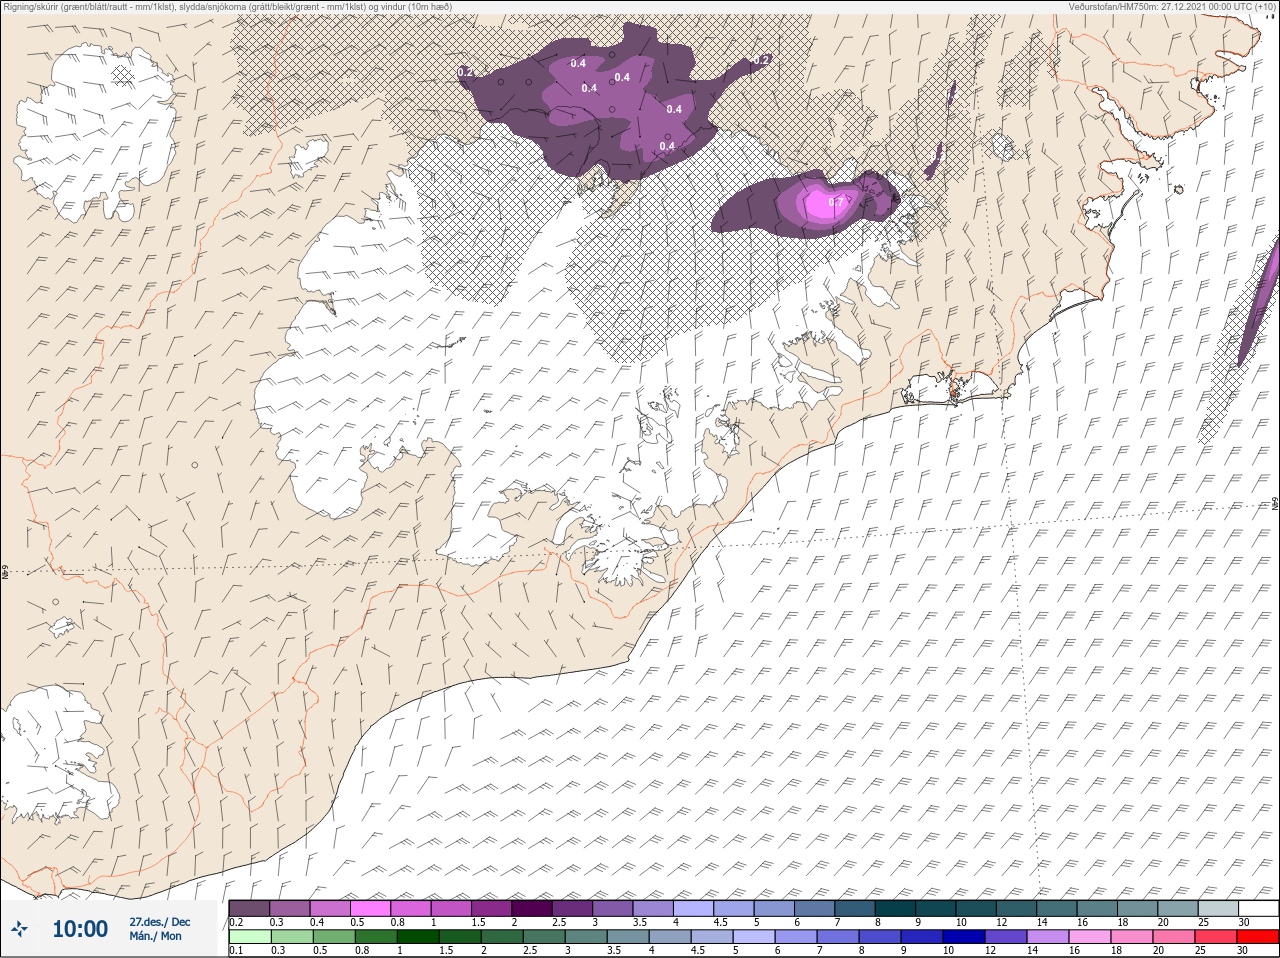Click lower legend pink swatch between 16 and 18

click(1089, 937)
